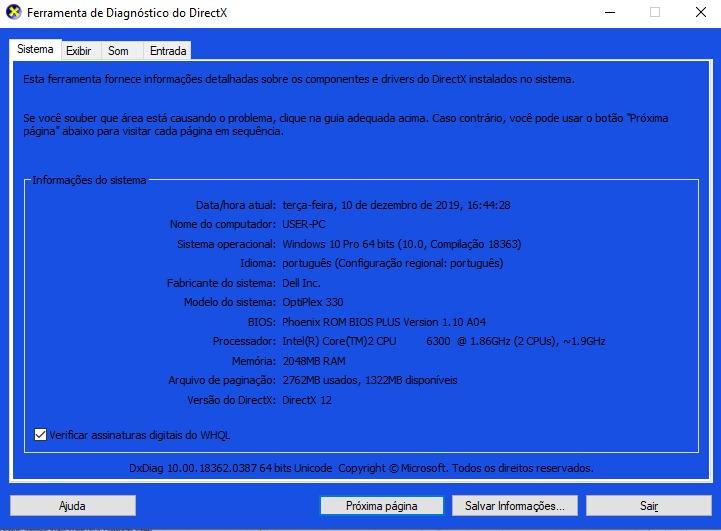Click the disabled maximize window button
This screenshot has height=531, width=721.
point(655,12)
